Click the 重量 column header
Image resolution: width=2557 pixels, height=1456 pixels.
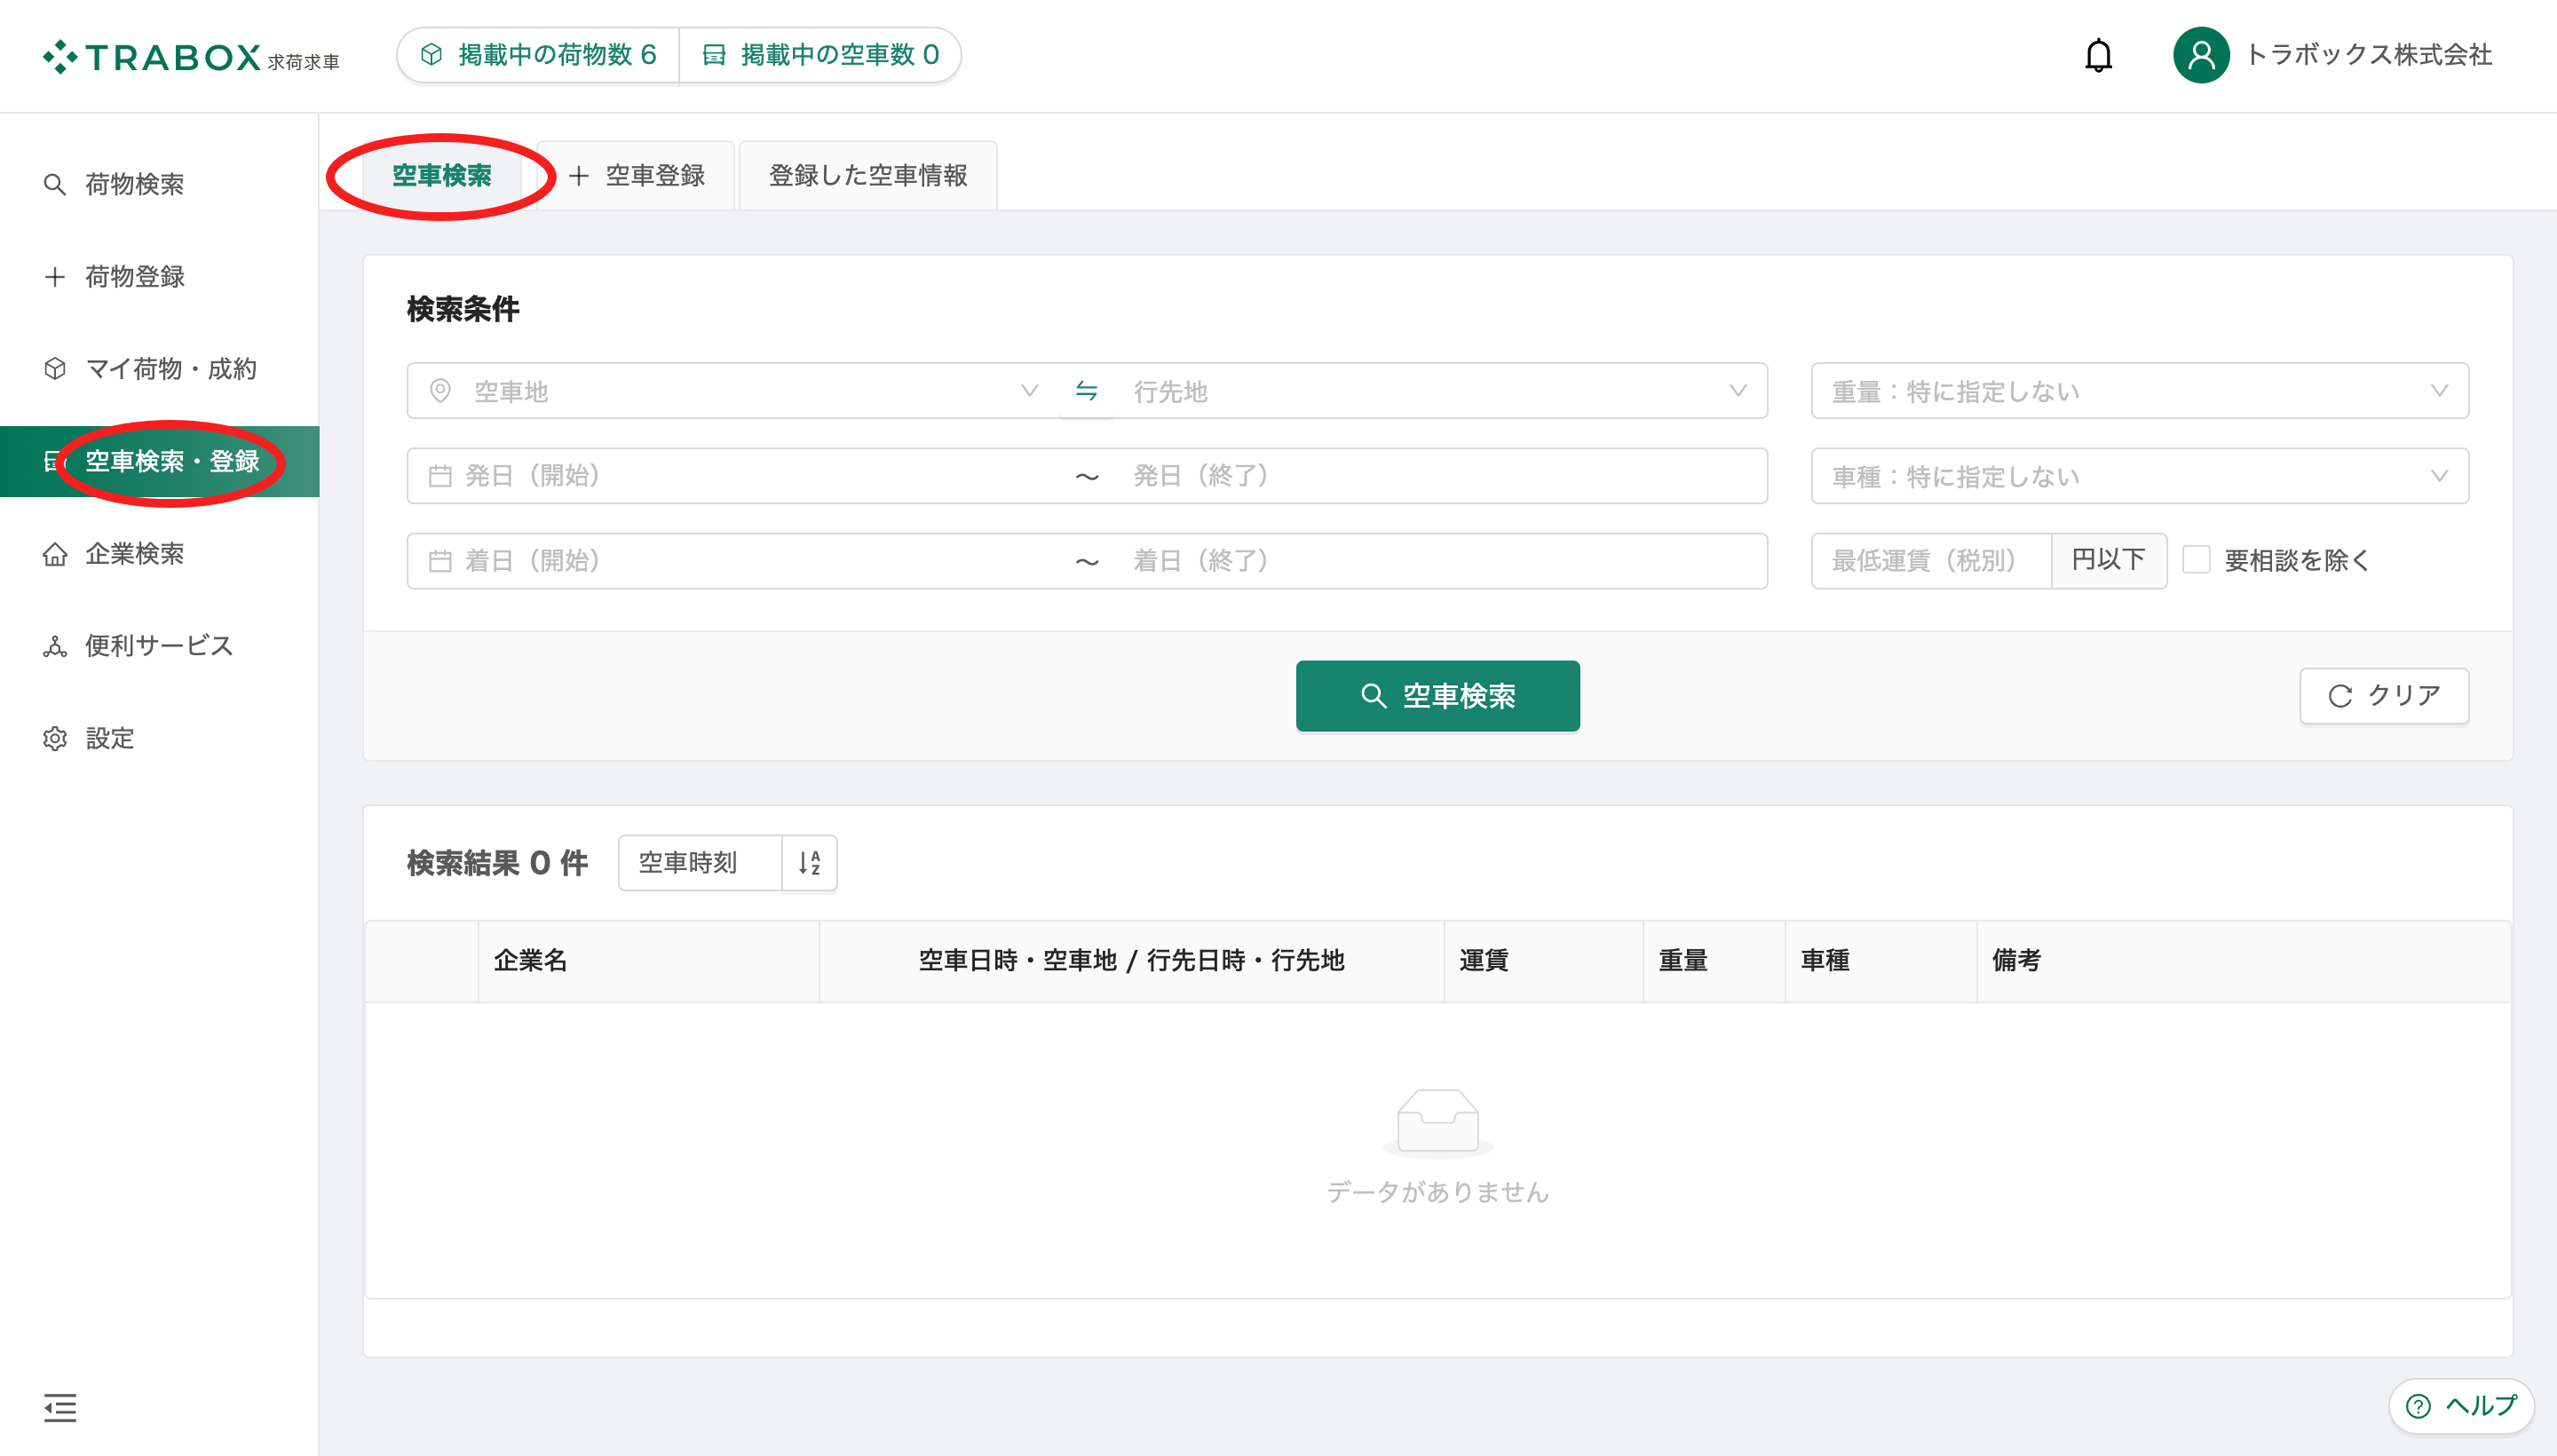tap(1714, 961)
